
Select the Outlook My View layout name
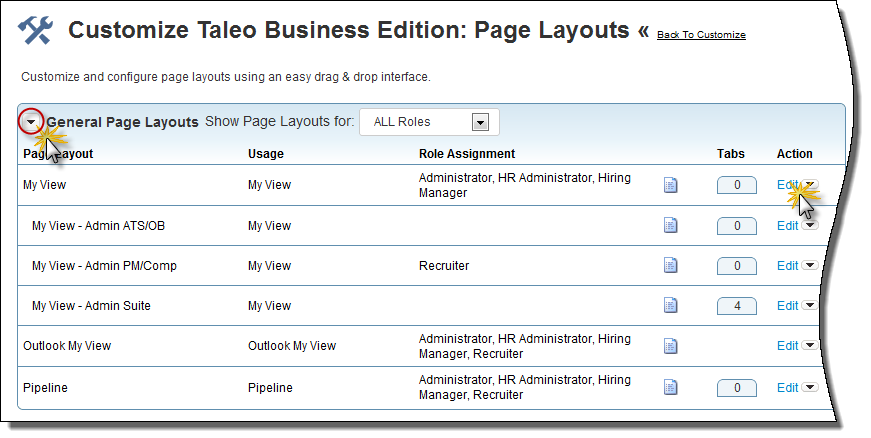(x=67, y=346)
